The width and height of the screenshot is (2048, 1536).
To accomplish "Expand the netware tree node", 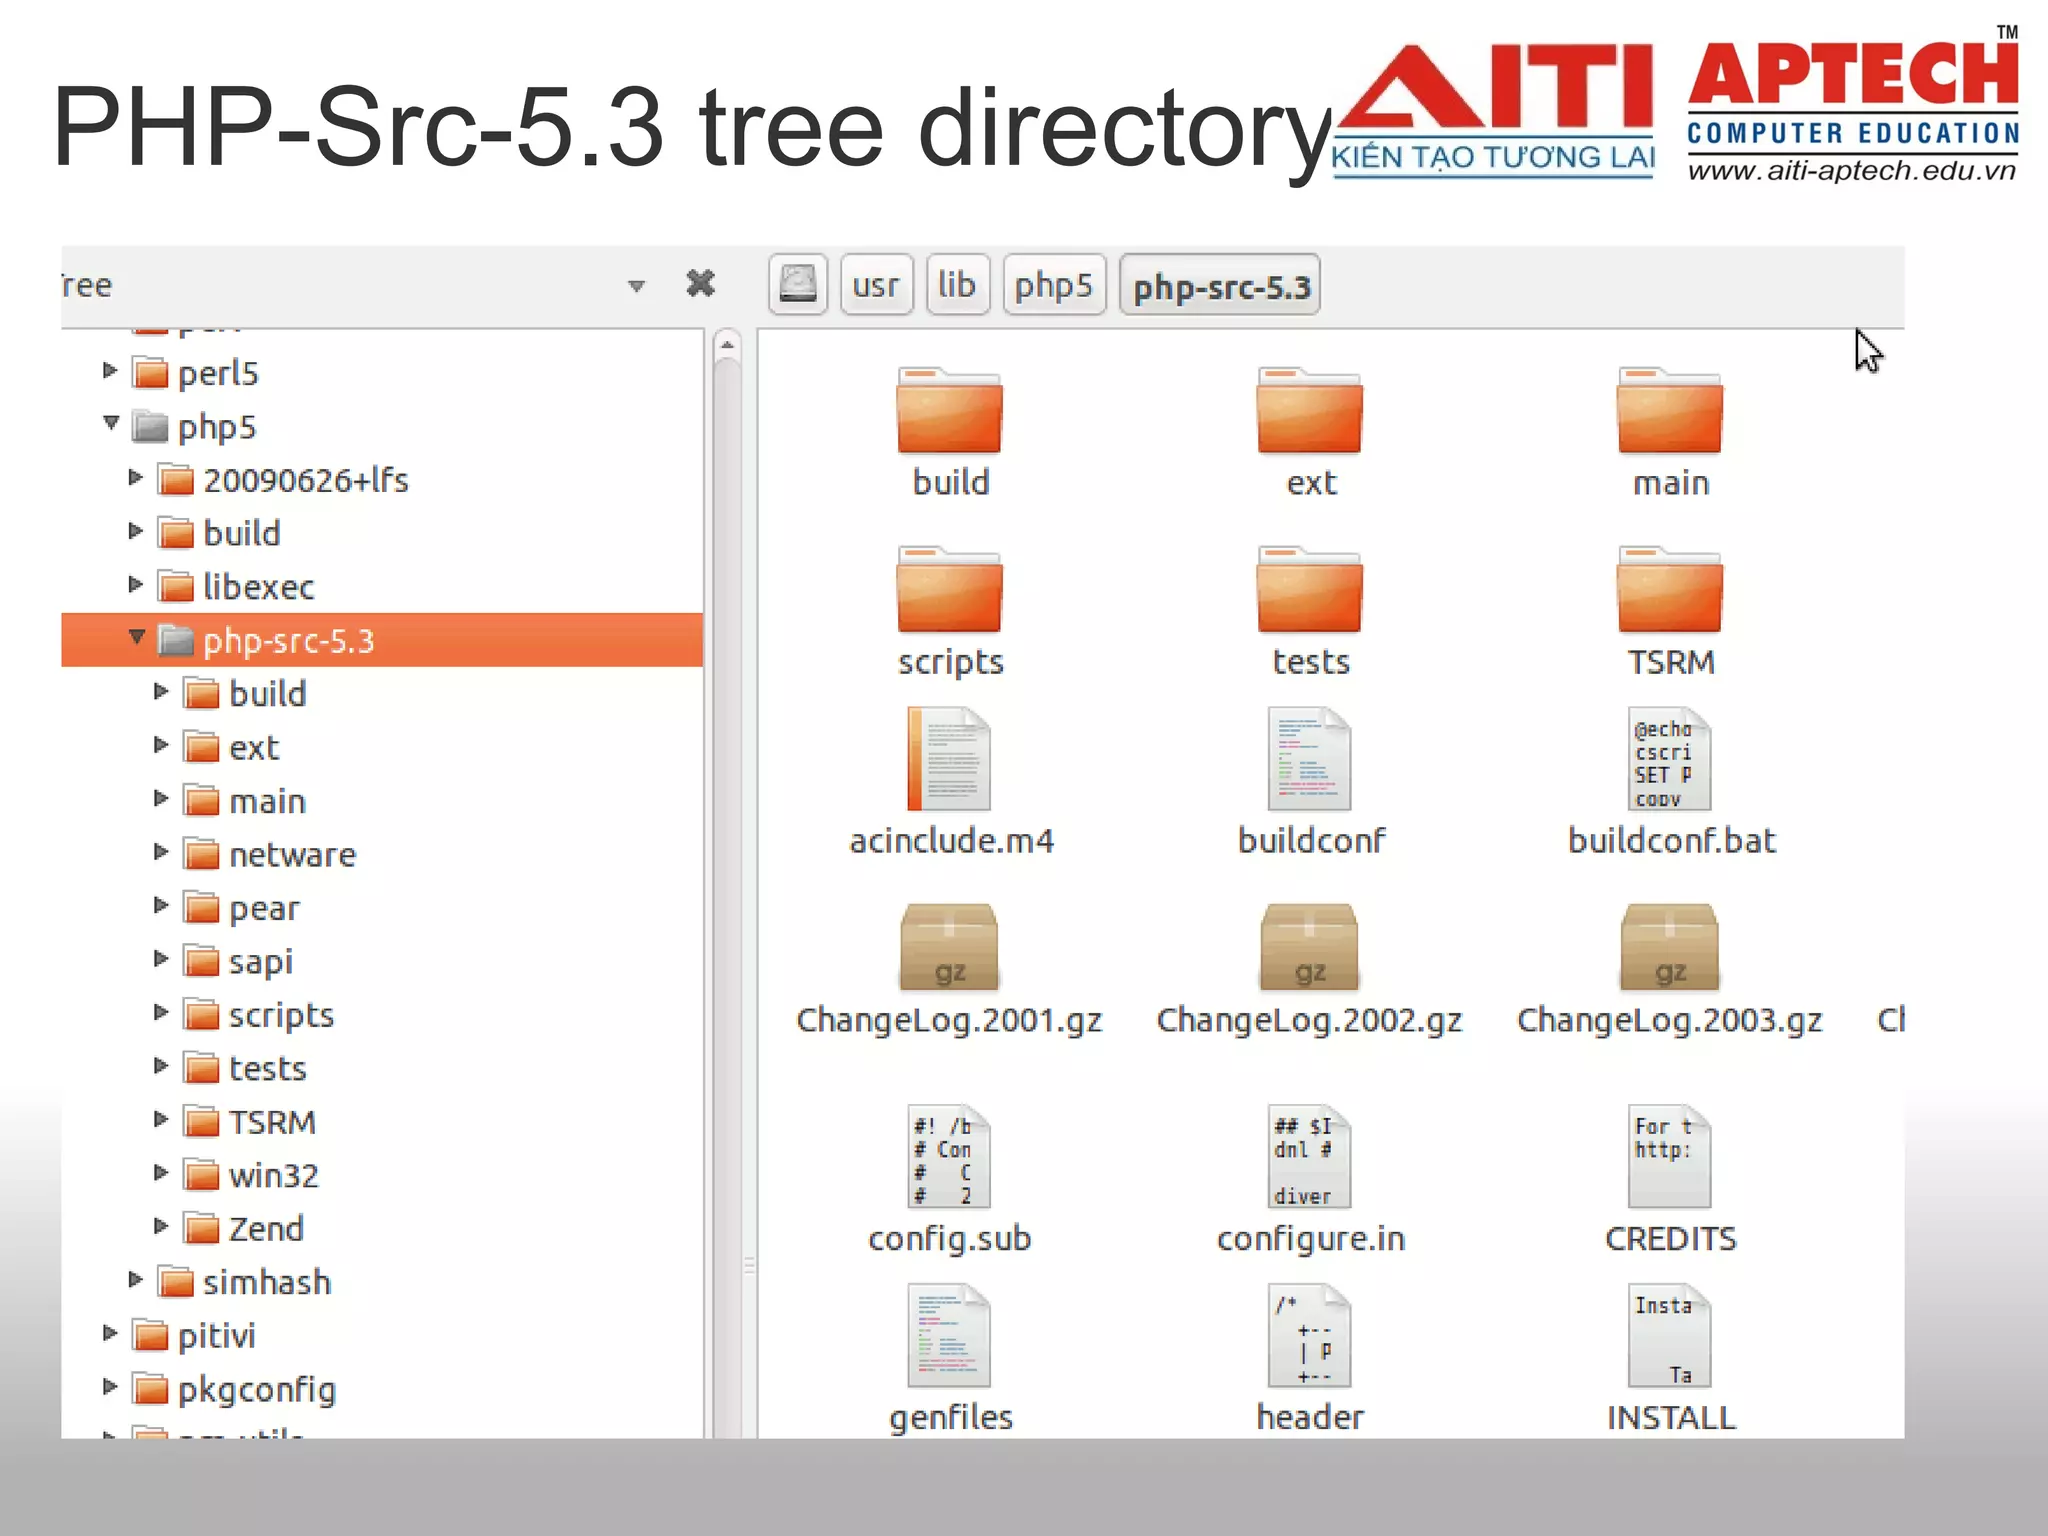I will 161,852.
